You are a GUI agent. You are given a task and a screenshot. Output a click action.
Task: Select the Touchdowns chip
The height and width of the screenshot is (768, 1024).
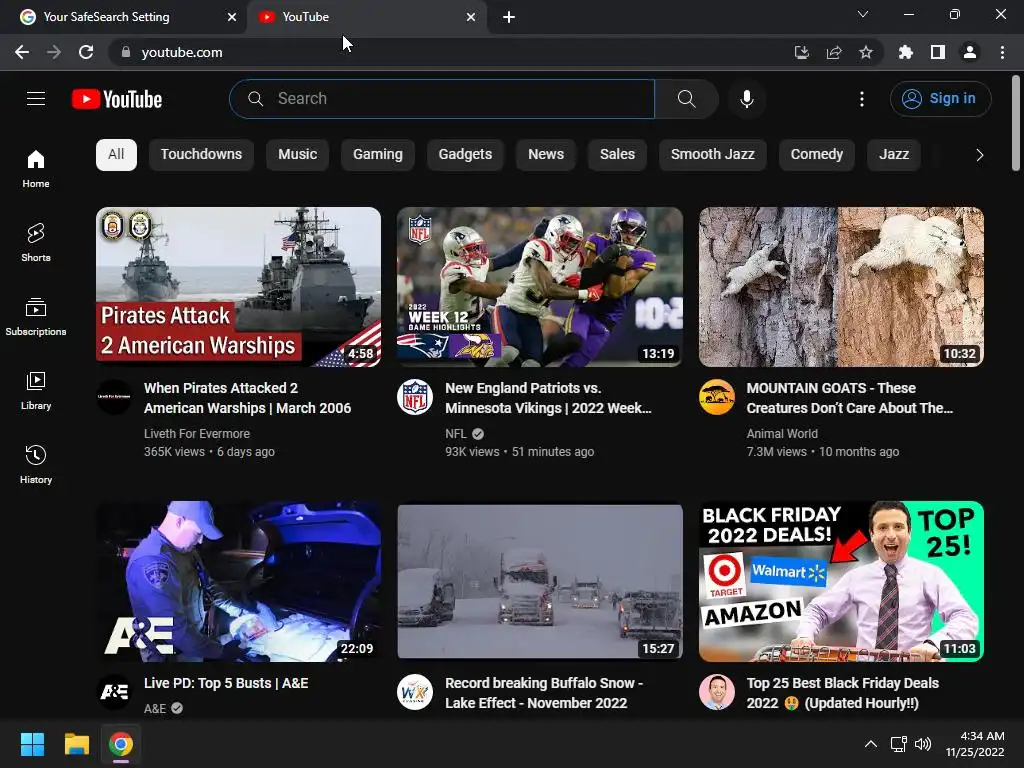201,155
